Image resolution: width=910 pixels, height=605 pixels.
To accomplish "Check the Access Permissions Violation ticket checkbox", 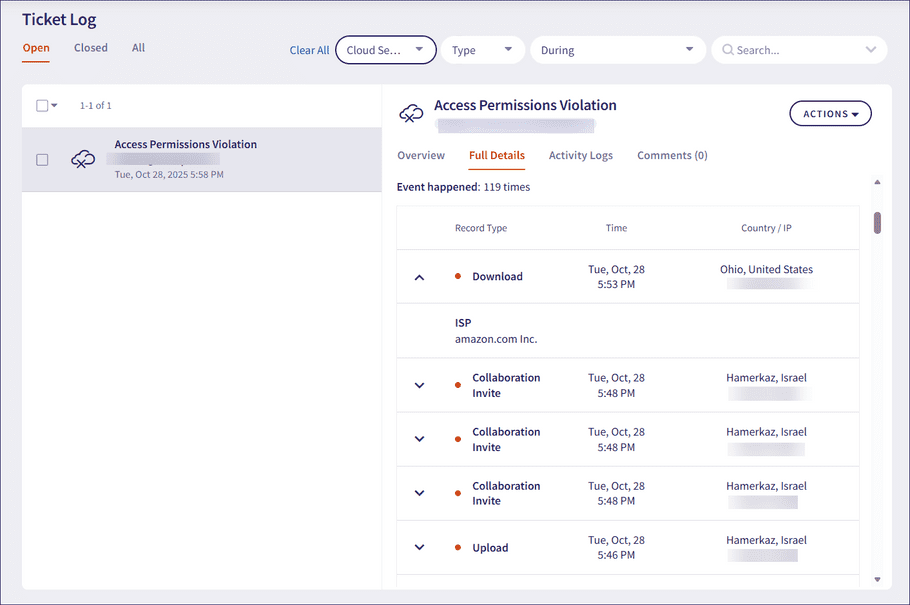I will (x=42, y=159).
